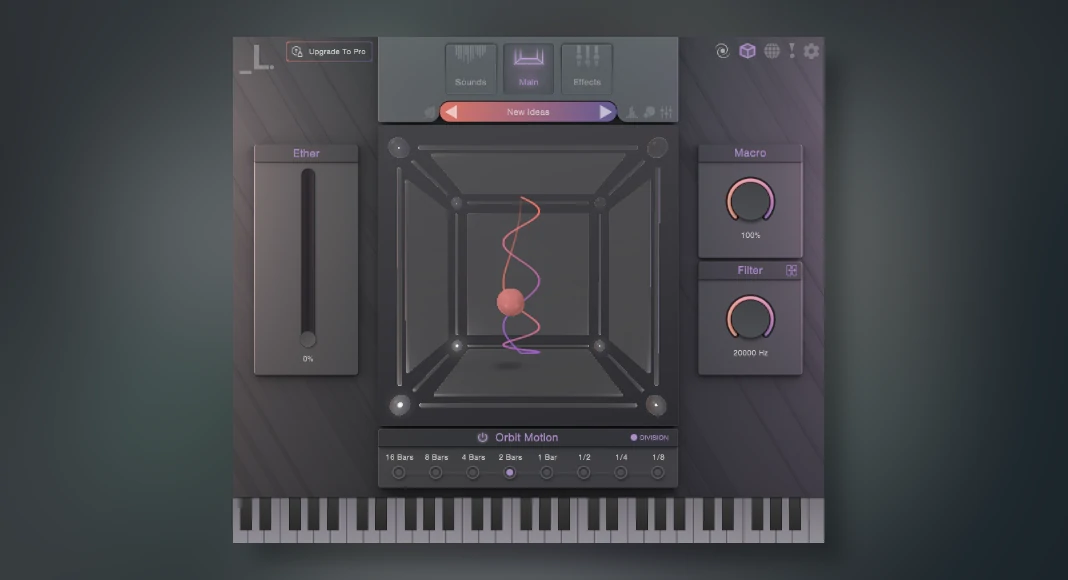Switch to the Sounds tab
This screenshot has width=1068, height=580.
(470, 68)
